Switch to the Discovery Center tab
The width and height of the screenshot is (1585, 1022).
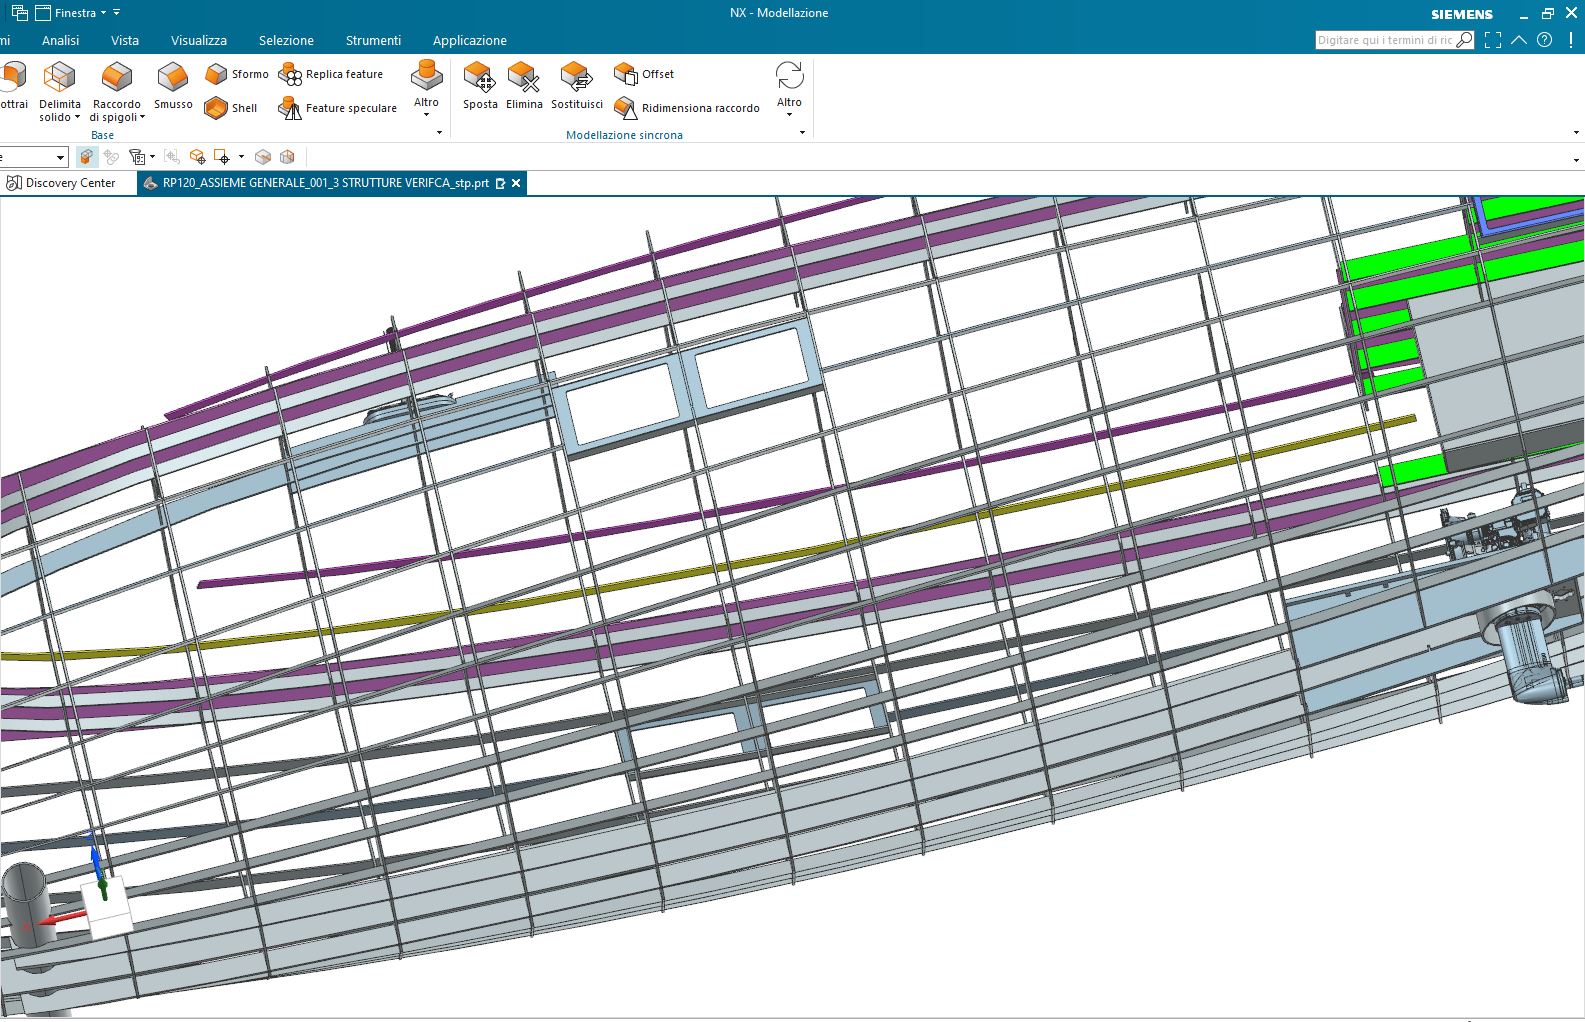click(62, 183)
